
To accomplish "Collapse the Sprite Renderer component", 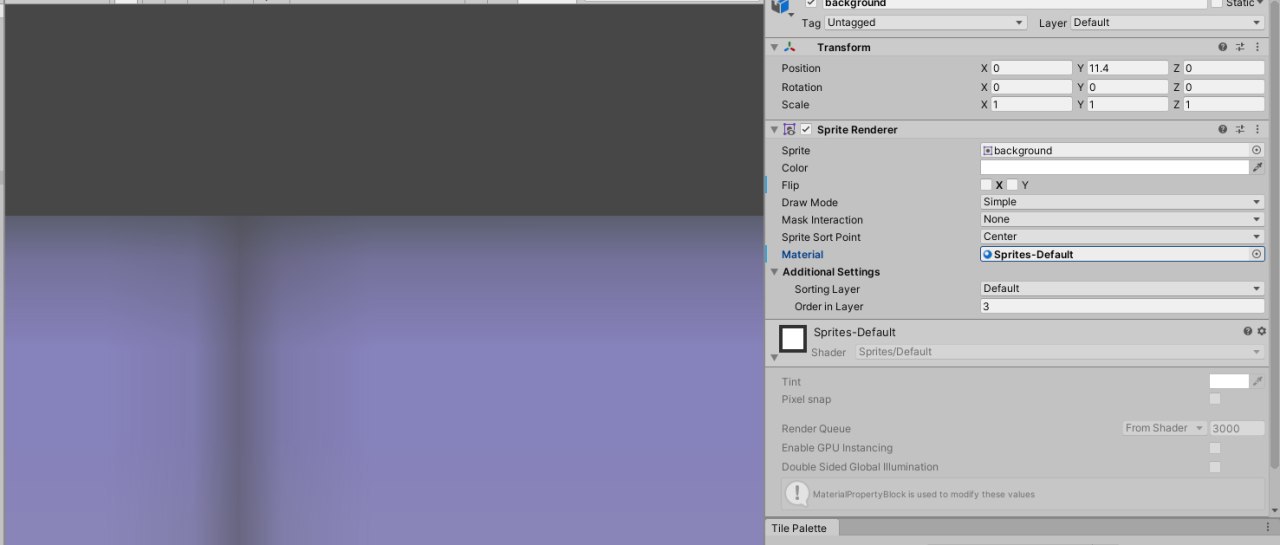I will tap(774, 129).
